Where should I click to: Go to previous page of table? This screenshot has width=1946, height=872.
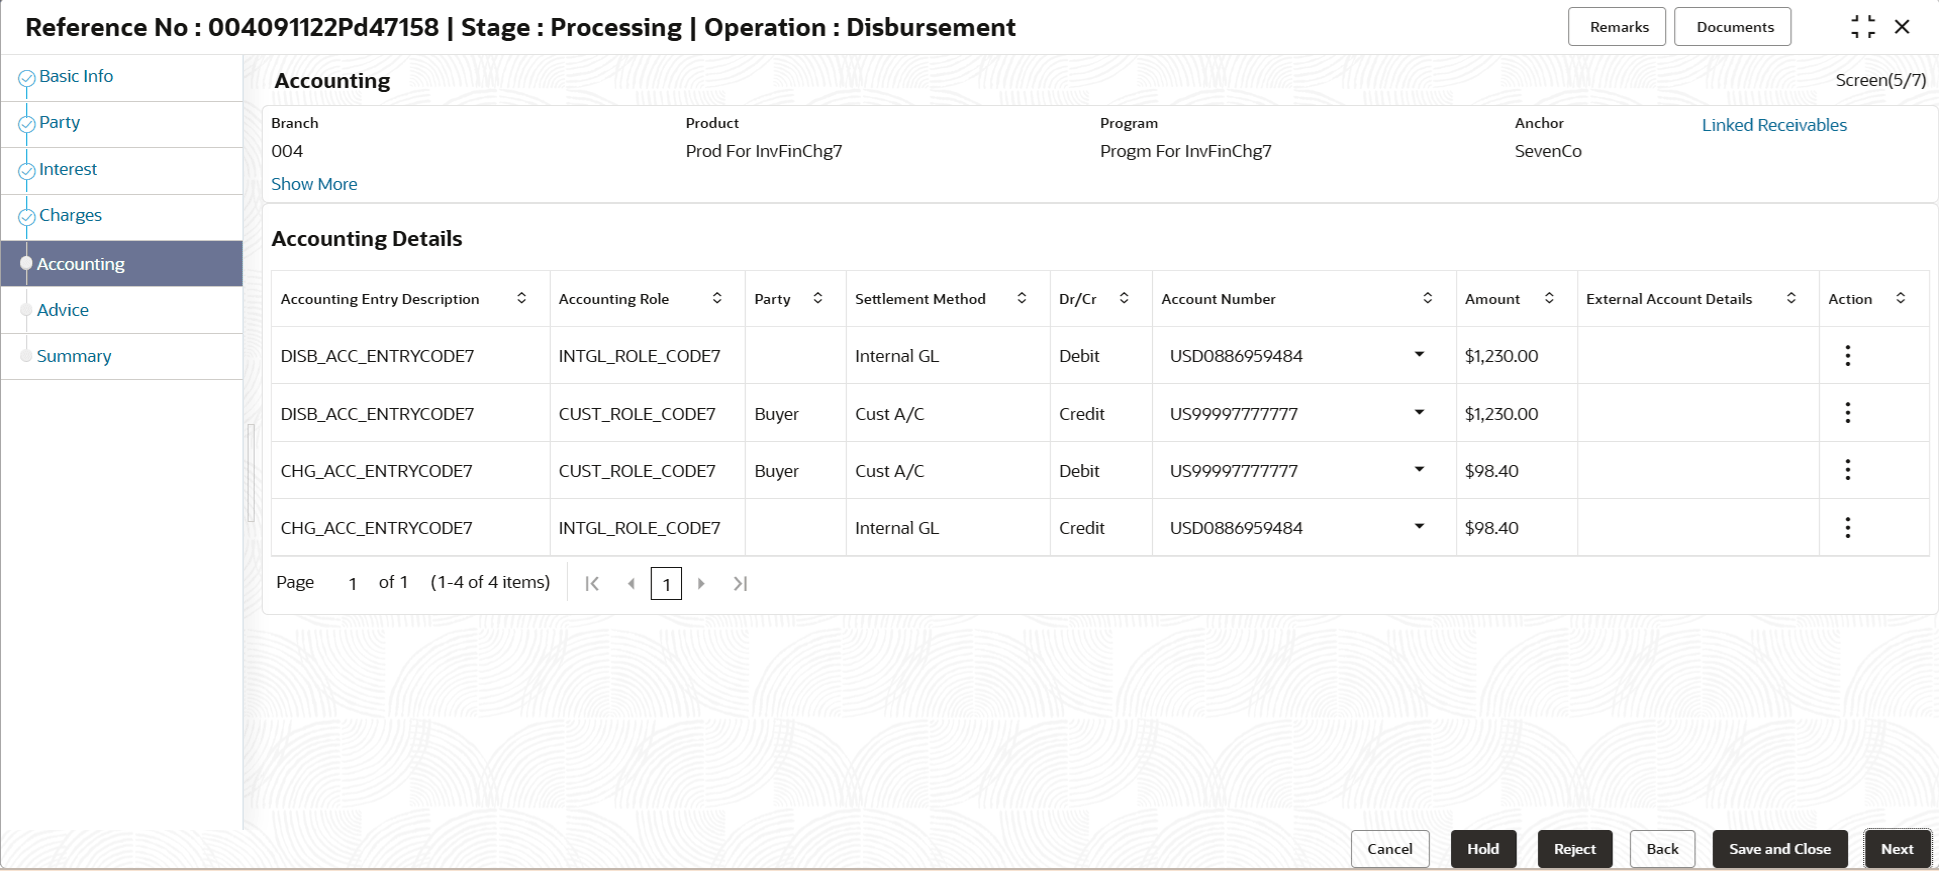pos(631,583)
